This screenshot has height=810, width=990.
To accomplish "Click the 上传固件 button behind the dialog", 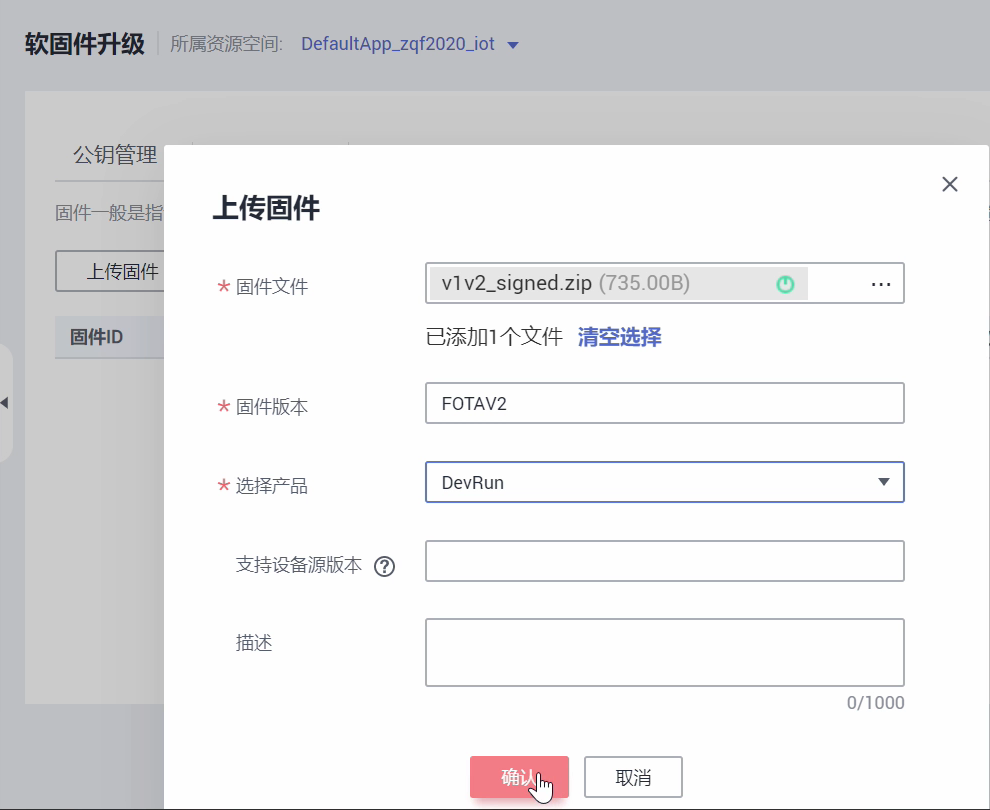I will coord(110,271).
